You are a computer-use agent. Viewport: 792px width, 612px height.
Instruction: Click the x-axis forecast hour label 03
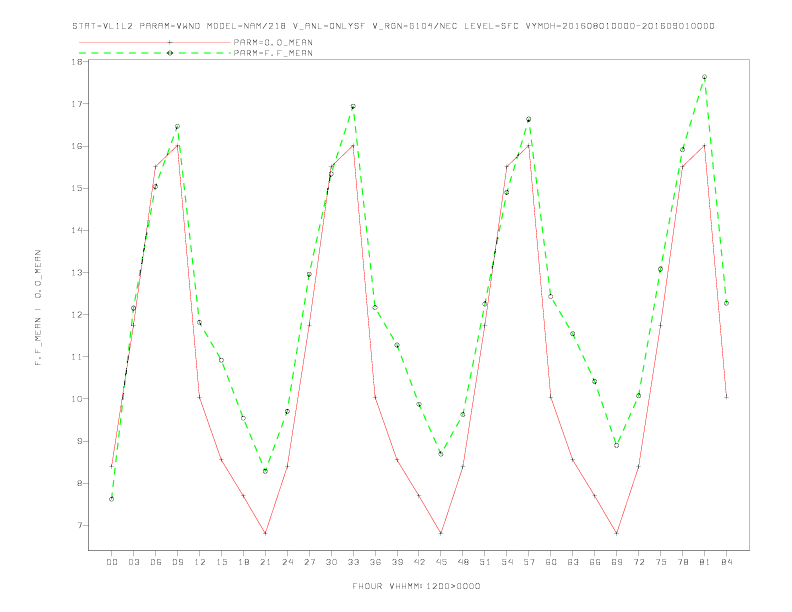(x=133, y=562)
